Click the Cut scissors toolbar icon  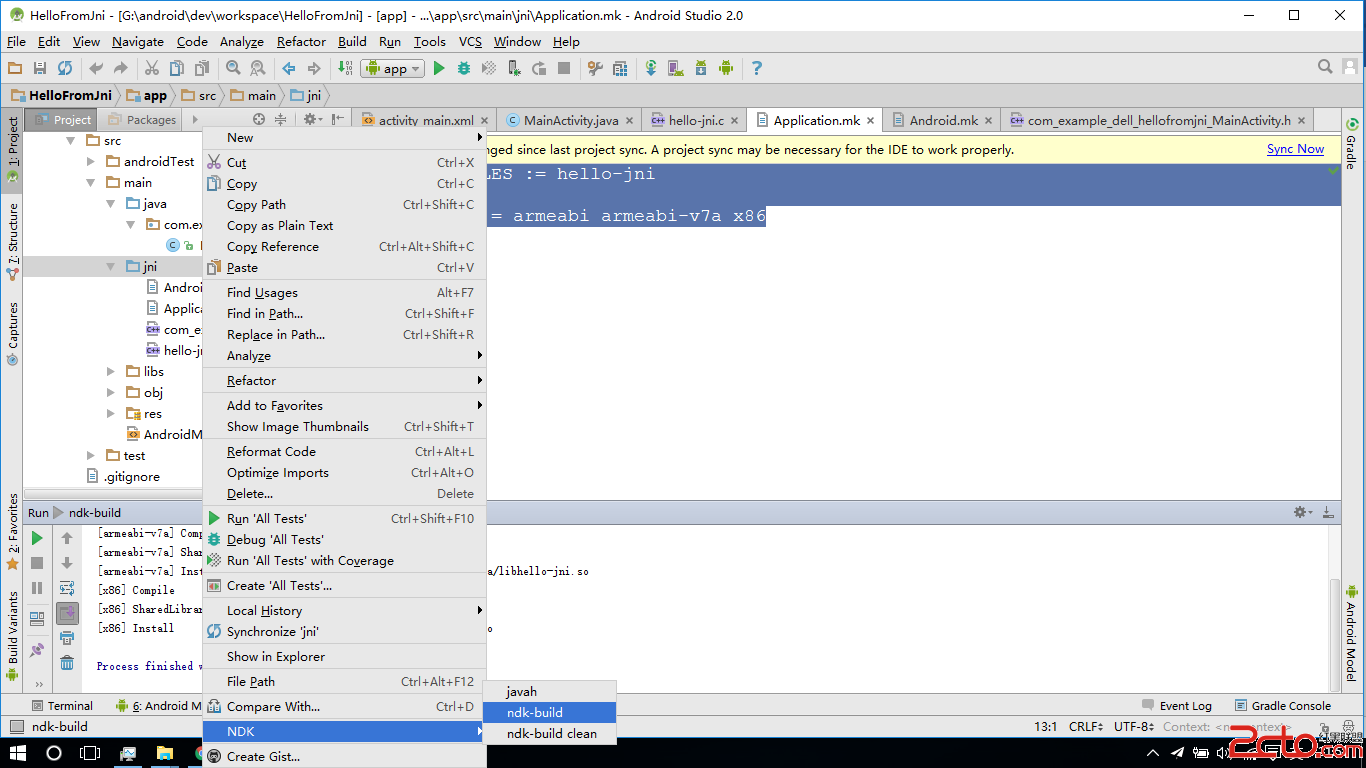coord(152,68)
